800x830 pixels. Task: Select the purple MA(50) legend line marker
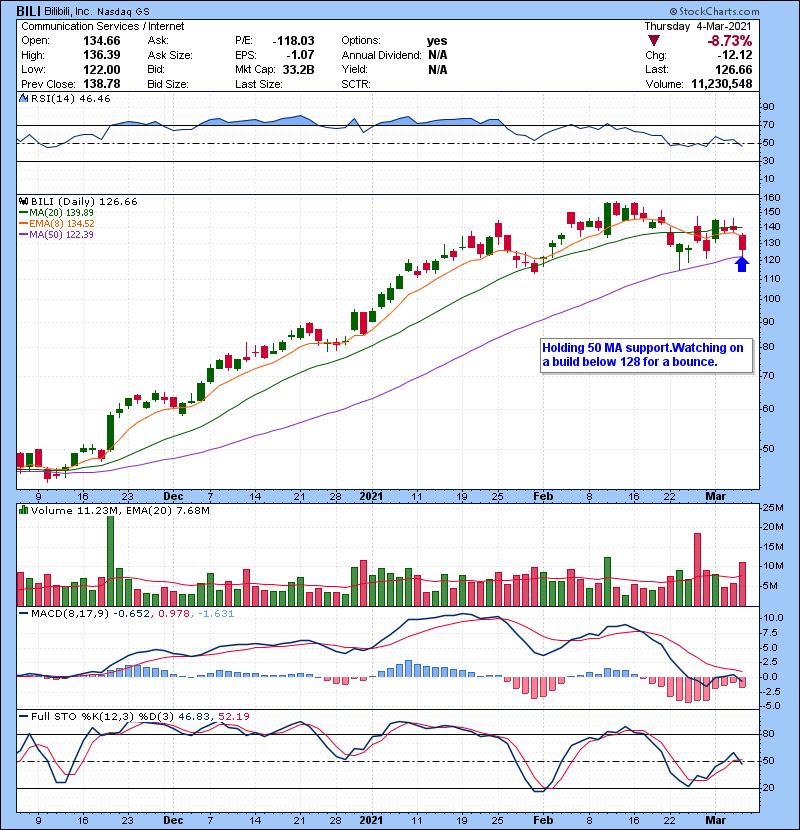click(23, 235)
